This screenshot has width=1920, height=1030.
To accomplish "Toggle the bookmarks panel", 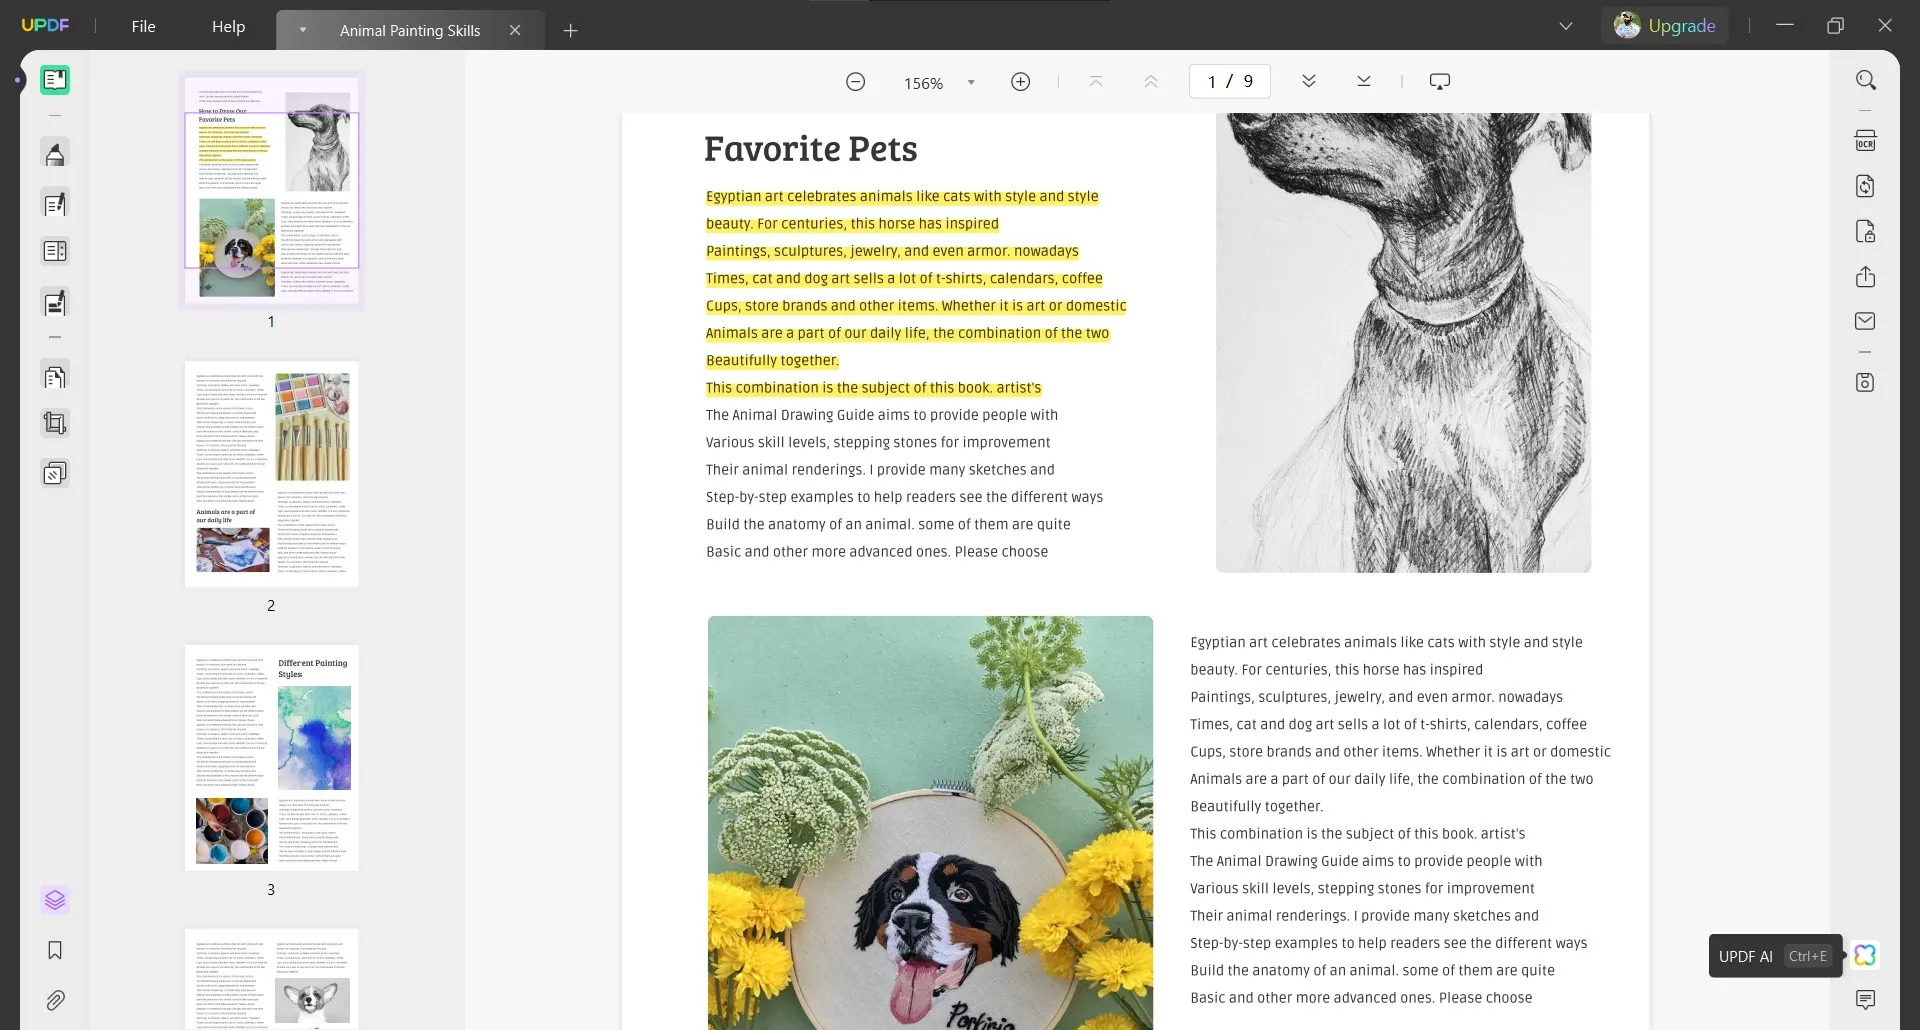I will (55, 950).
